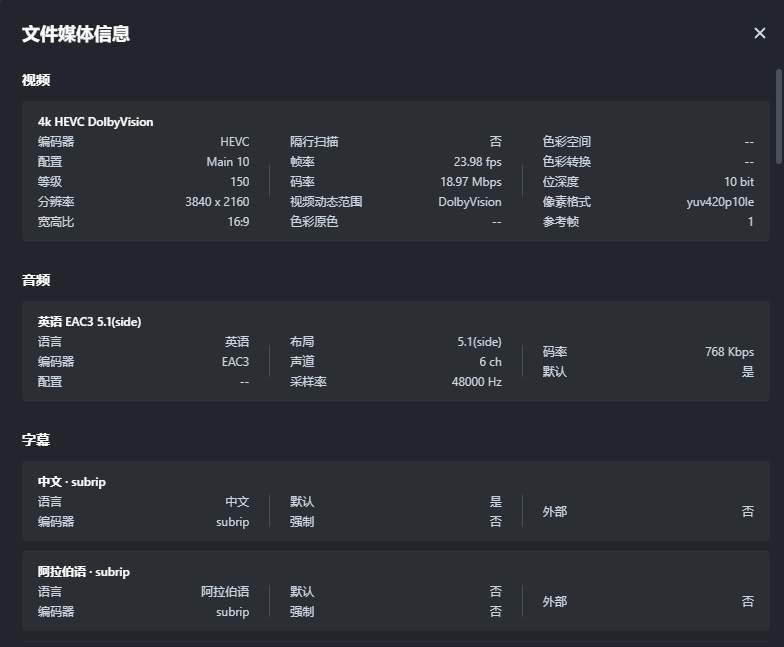The width and height of the screenshot is (784, 647).
Task: Click the 23.98 fps frame rate value
Action: [x=477, y=162]
